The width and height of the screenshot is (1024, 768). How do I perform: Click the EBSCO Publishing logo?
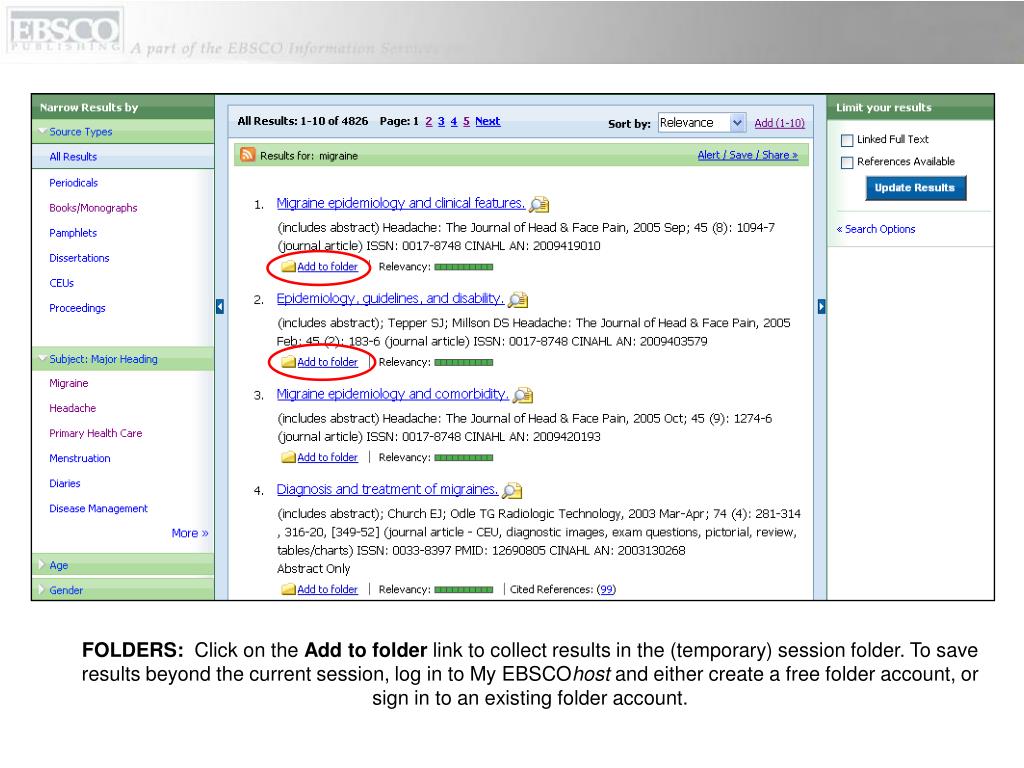pyautogui.click(x=64, y=31)
